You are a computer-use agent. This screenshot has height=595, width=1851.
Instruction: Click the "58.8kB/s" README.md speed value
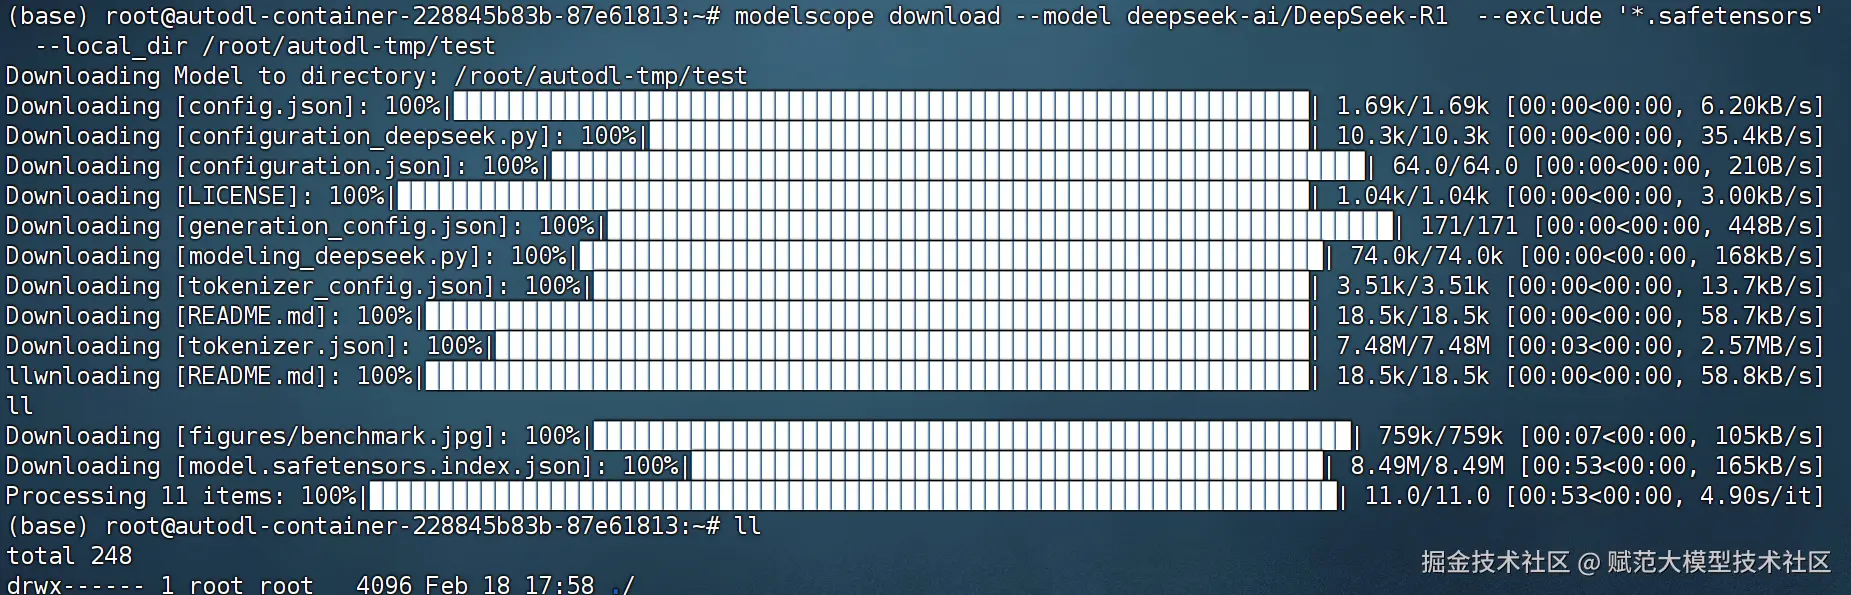coord(1756,376)
